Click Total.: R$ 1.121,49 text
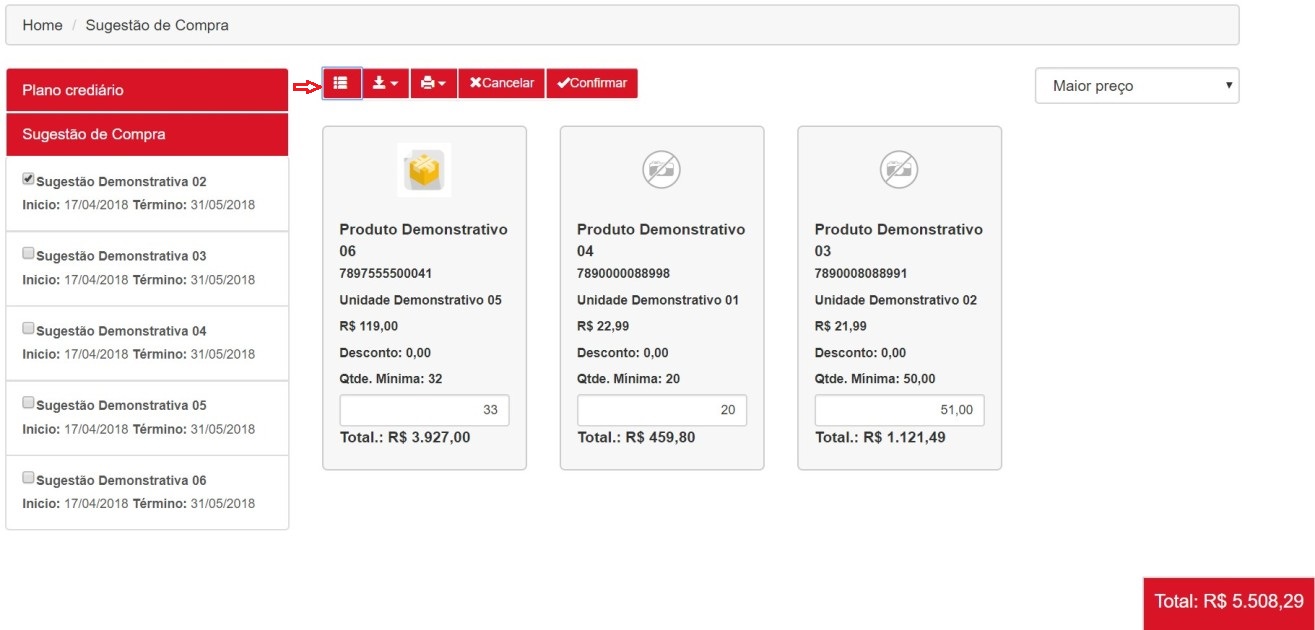Viewport: 1315px width, 630px height. [880, 437]
